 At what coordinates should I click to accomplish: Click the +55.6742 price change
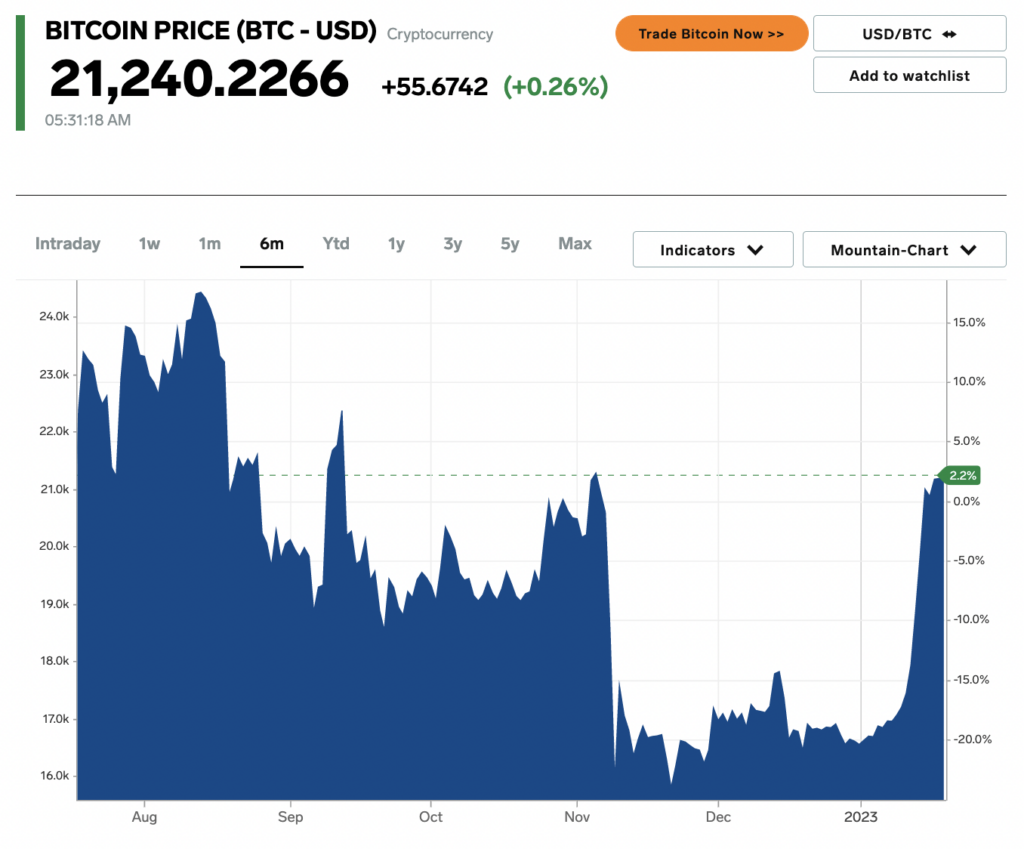(434, 87)
